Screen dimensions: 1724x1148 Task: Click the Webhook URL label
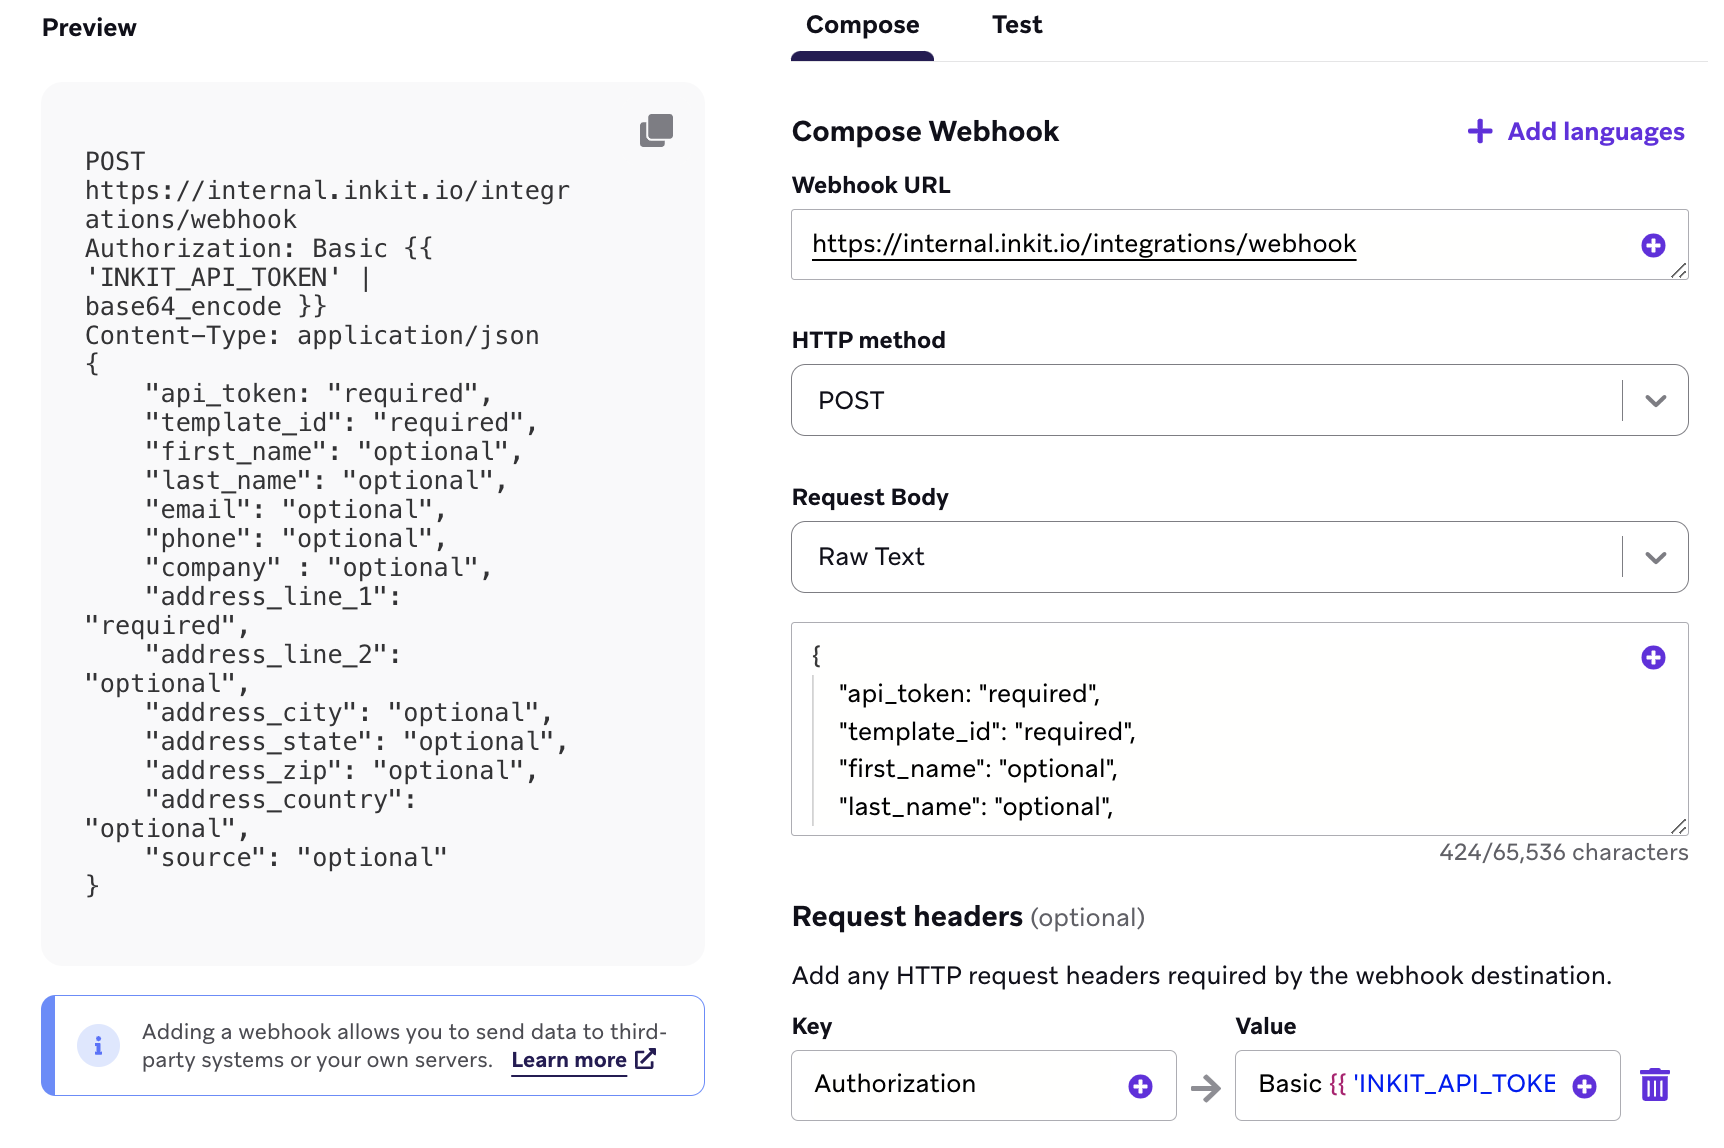click(x=871, y=185)
